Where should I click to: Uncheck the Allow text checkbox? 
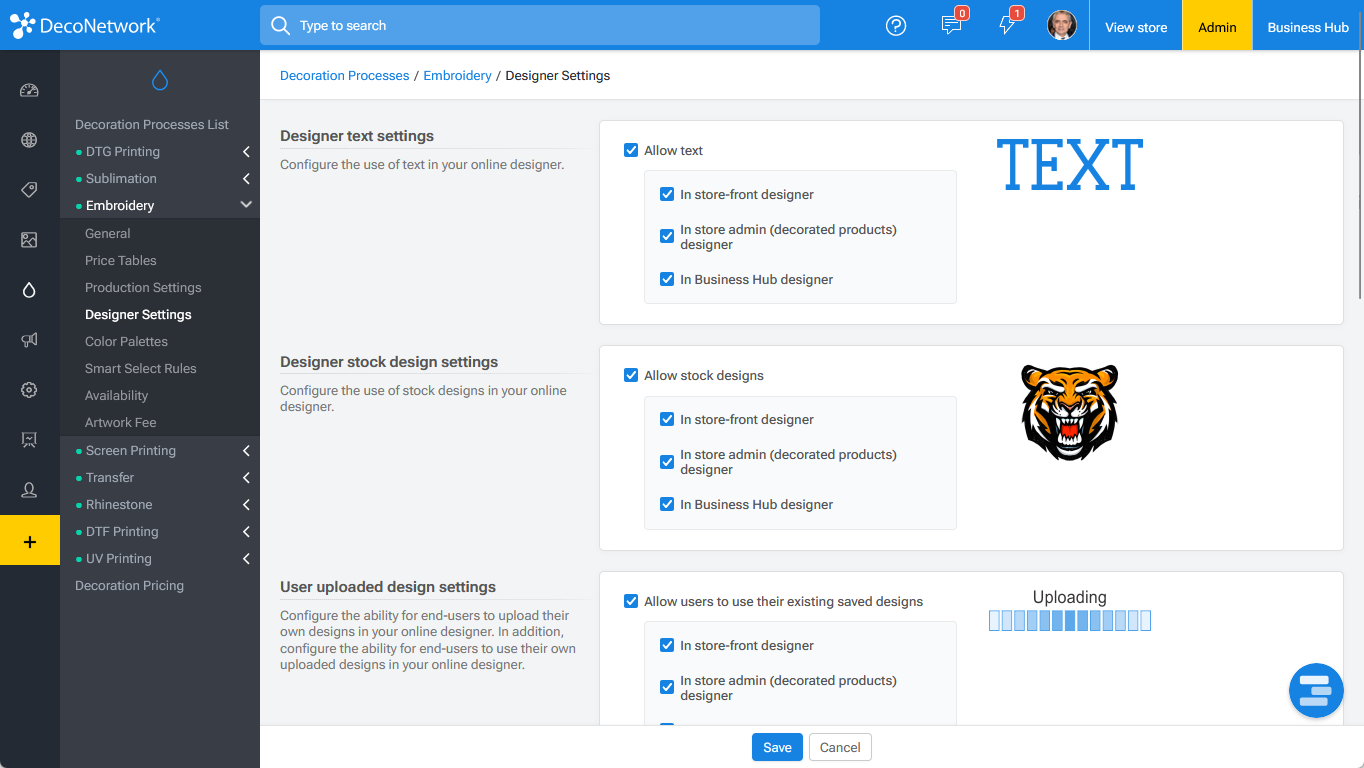631,150
